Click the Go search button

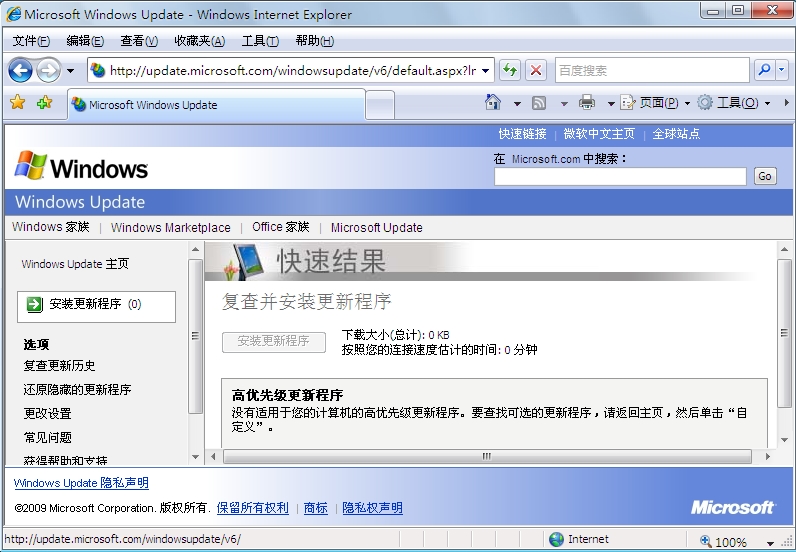(765, 176)
